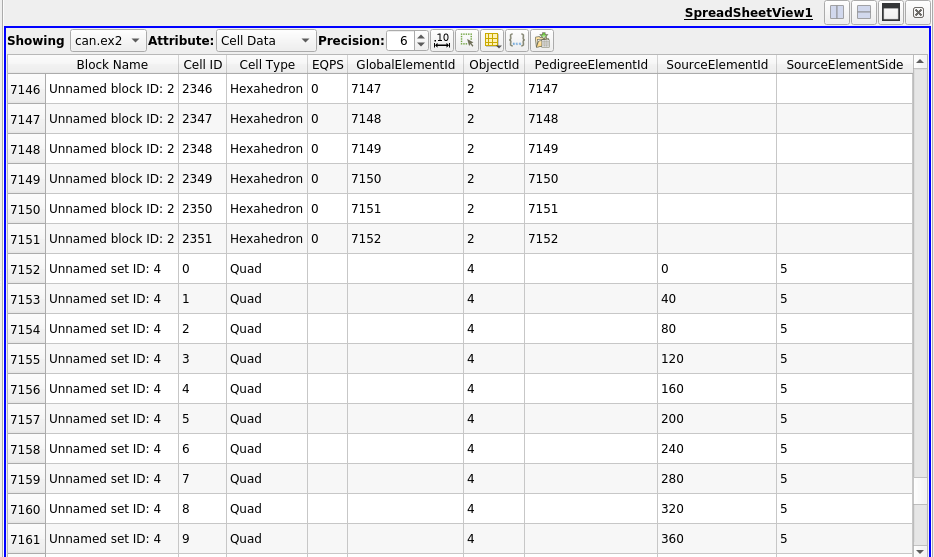Open the Attribute Cell Data dropdown
Image resolution: width=934 pixels, height=557 pixels.
click(x=266, y=41)
